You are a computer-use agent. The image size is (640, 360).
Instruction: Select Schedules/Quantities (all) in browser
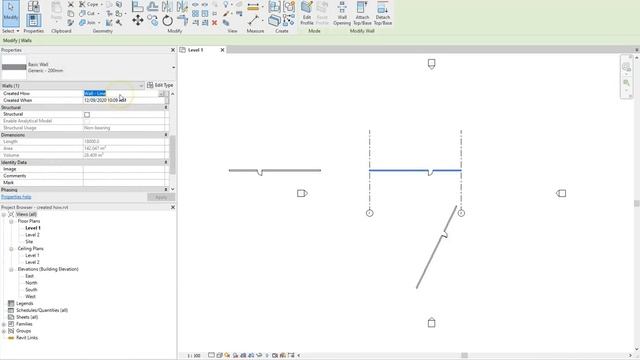point(42,310)
